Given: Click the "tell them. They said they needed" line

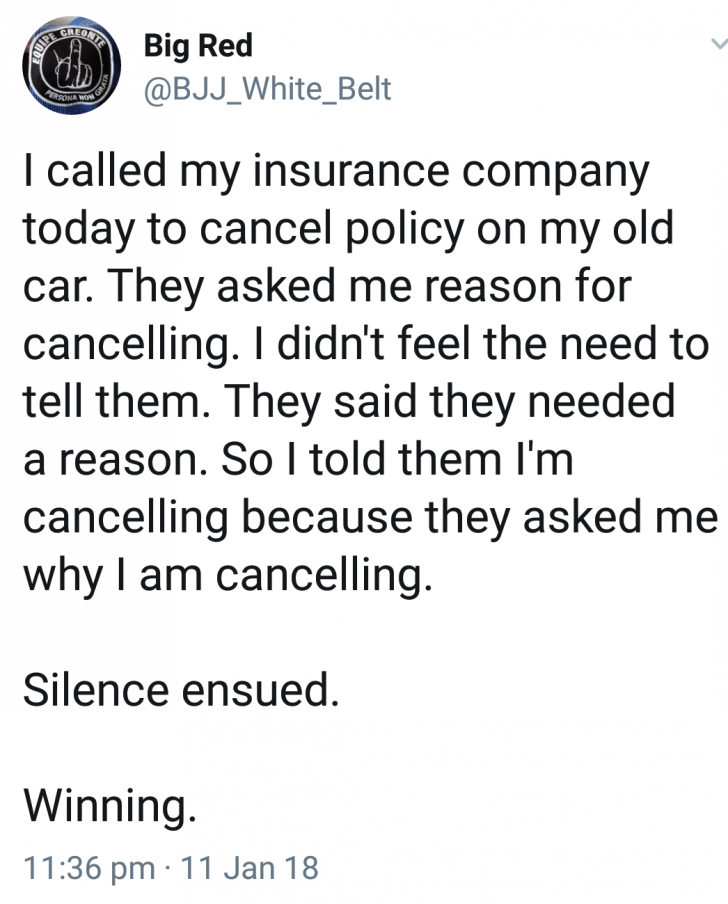Looking at the screenshot, I should [349, 403].
